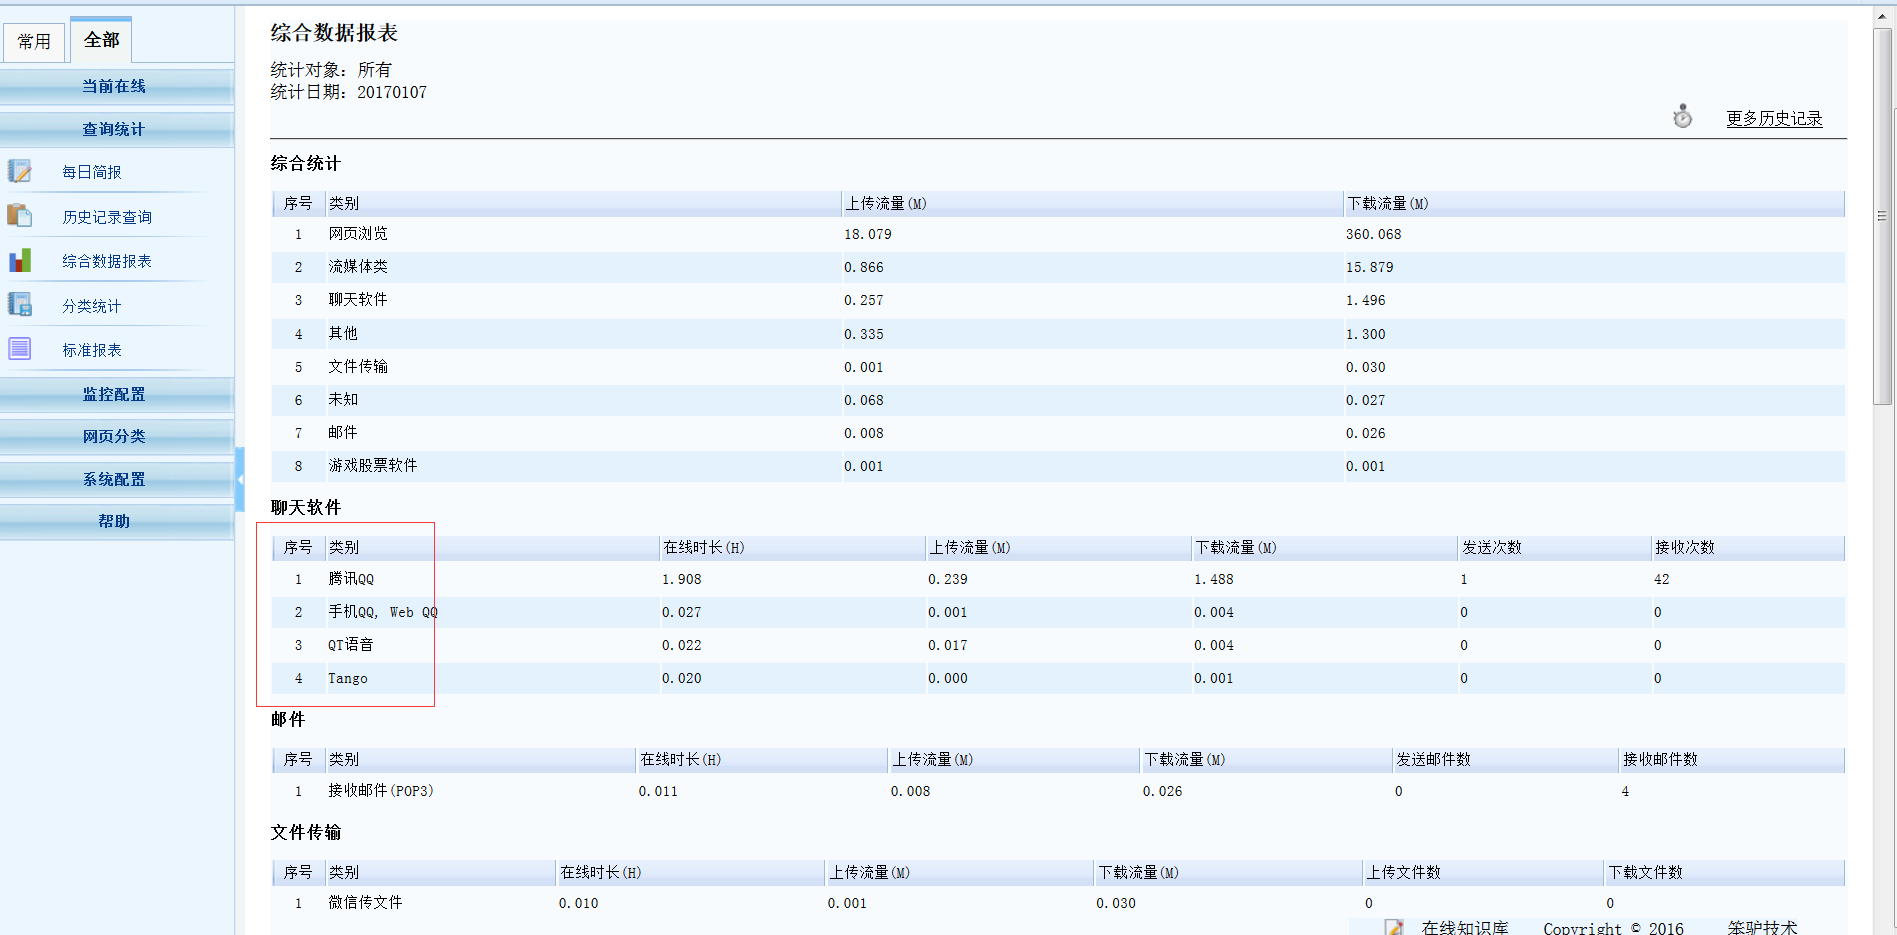This screenshot has height=935, width=1897.
Task: Switch to the 常用 tab
Action: [x=34, y=41]
